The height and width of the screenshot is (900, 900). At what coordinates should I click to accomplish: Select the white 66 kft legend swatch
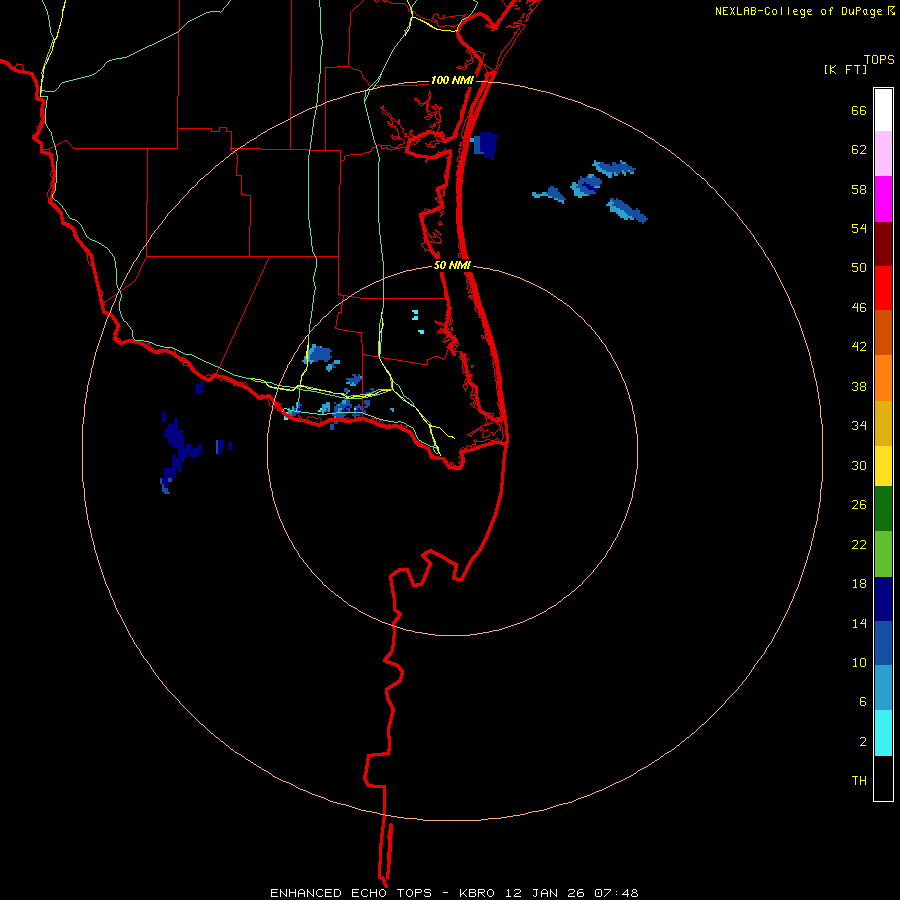pyautogui.click(x=883, y=110)
